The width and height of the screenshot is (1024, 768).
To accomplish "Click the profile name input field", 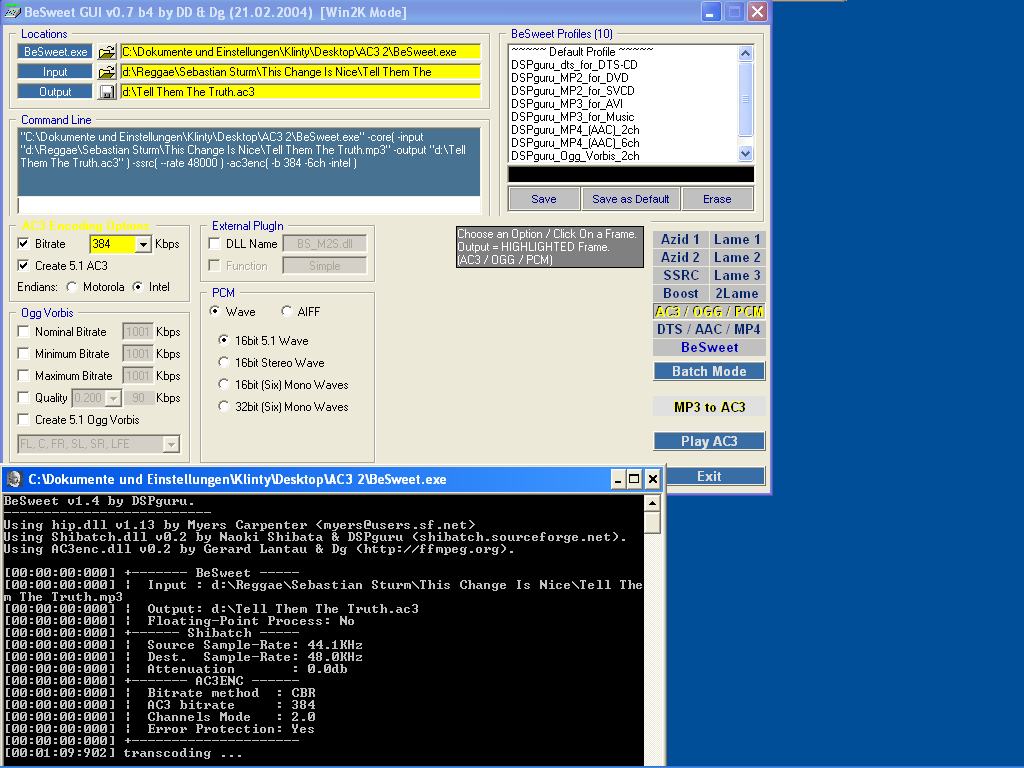I will [x=631, y=174].
